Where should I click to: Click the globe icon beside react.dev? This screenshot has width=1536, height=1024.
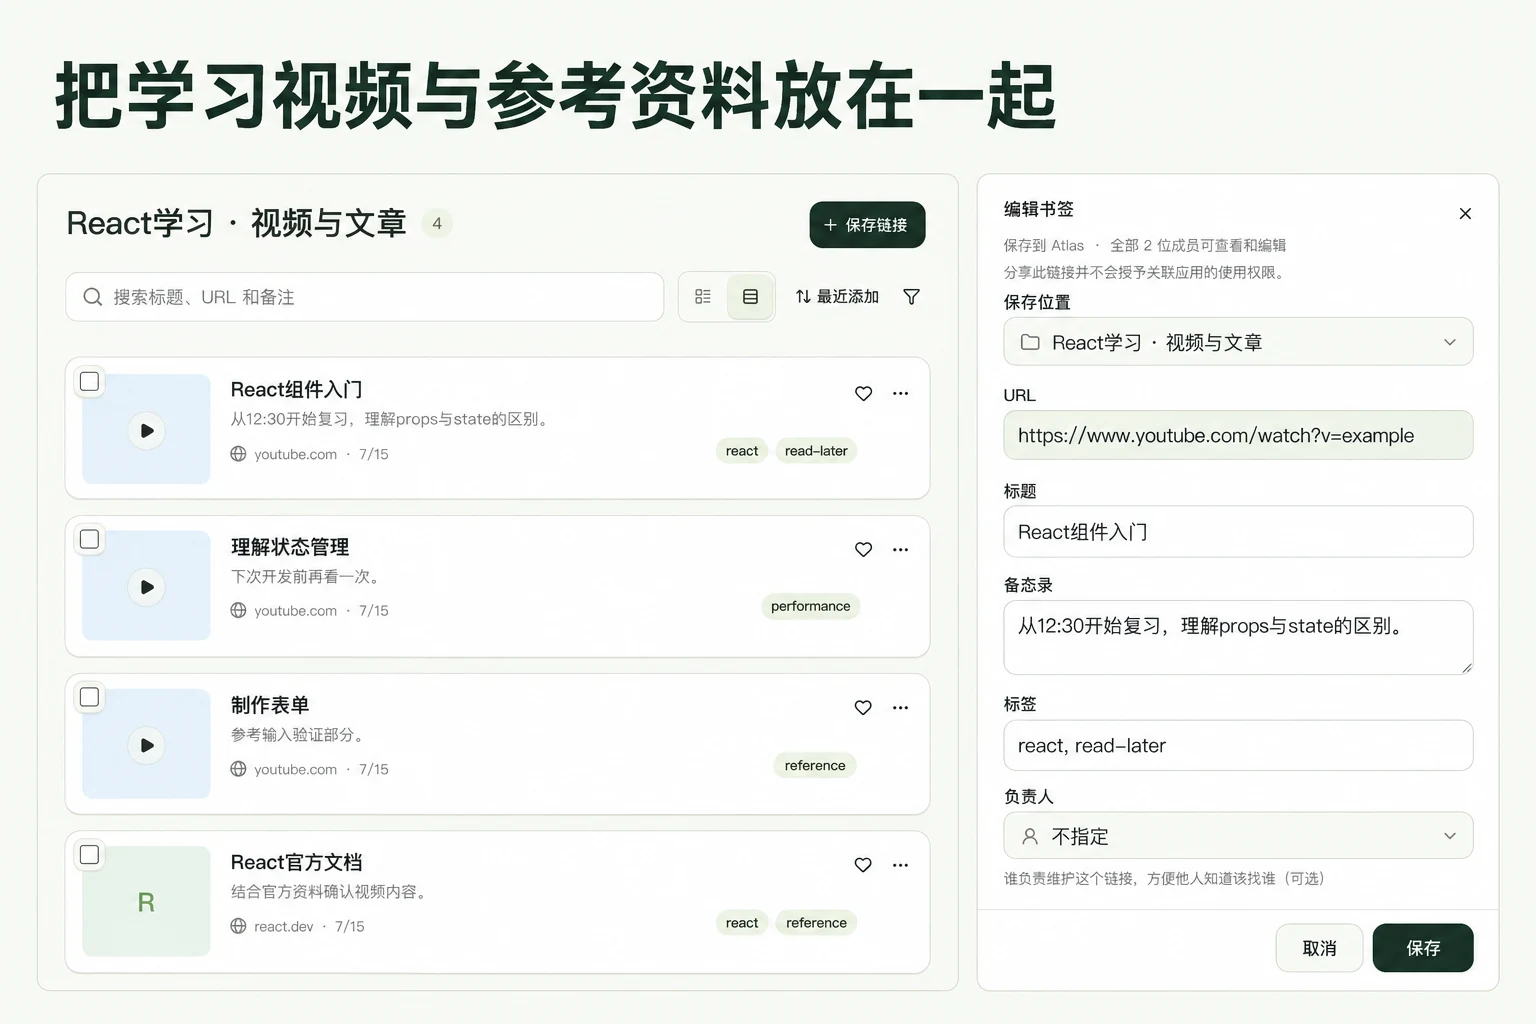click(x=238, y=926)
